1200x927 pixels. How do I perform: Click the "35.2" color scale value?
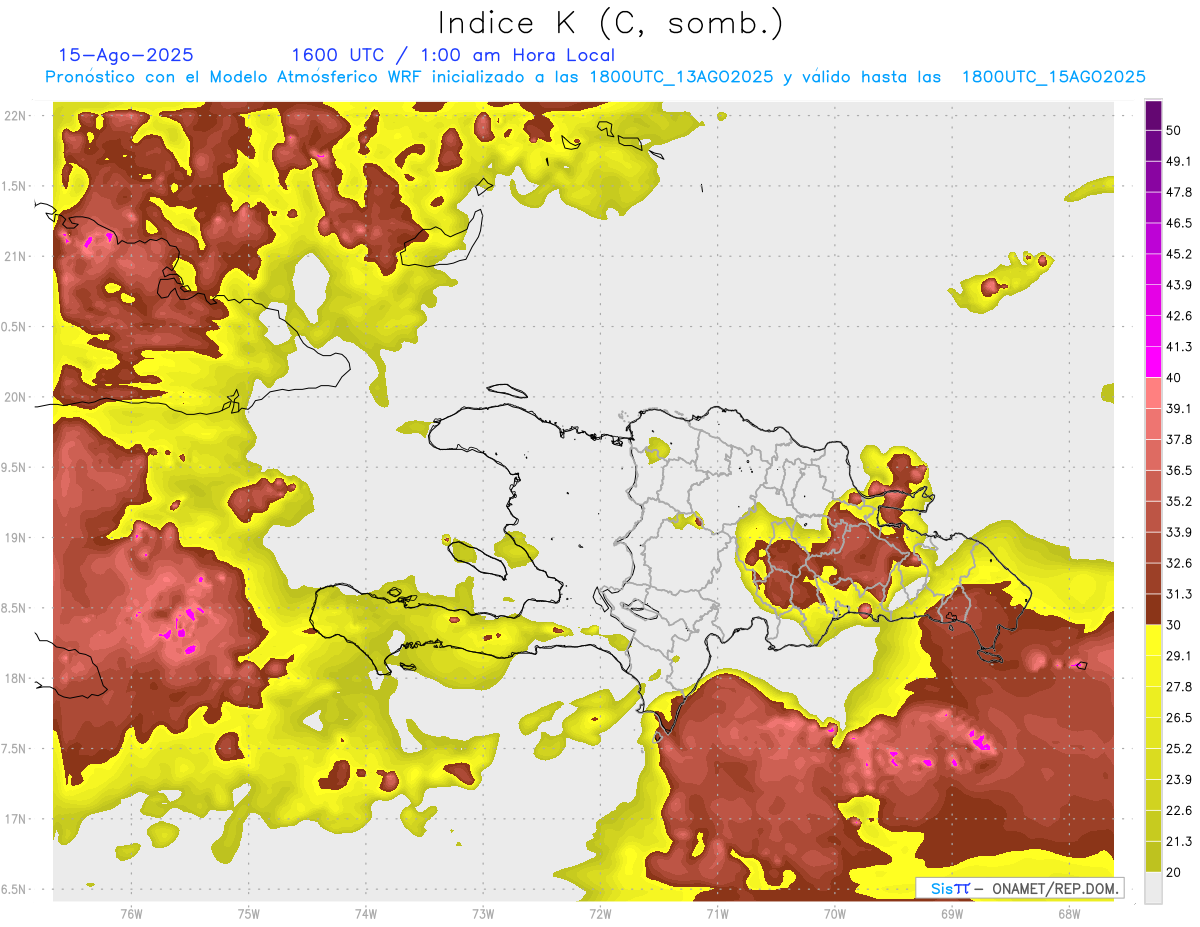point(1179,502)
